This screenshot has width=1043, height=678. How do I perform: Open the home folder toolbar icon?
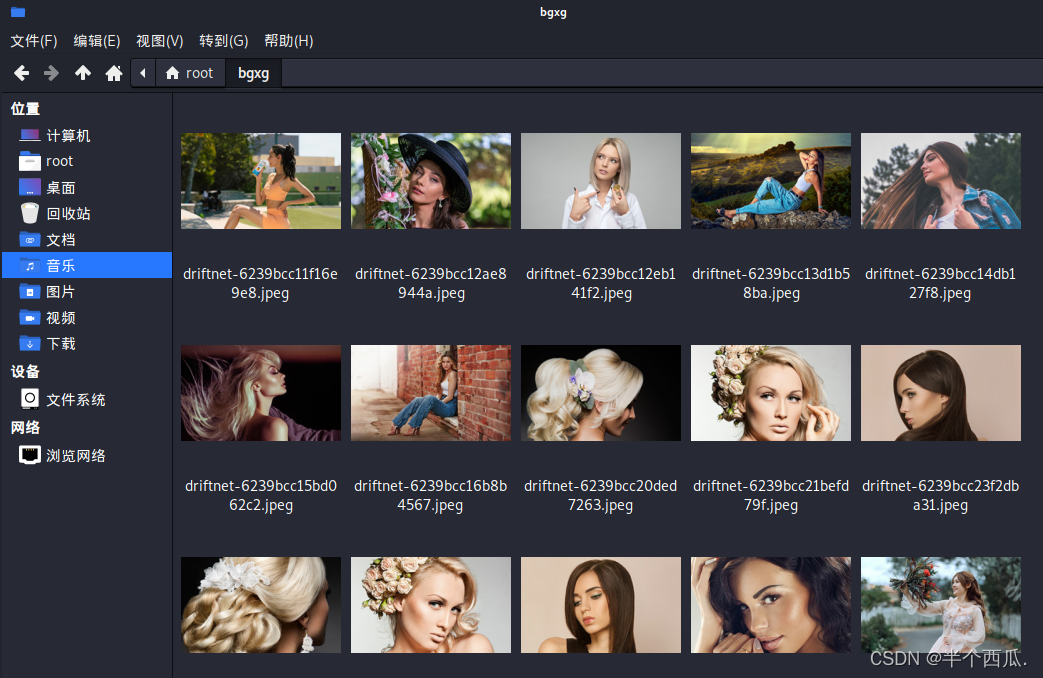click(114, 73)
